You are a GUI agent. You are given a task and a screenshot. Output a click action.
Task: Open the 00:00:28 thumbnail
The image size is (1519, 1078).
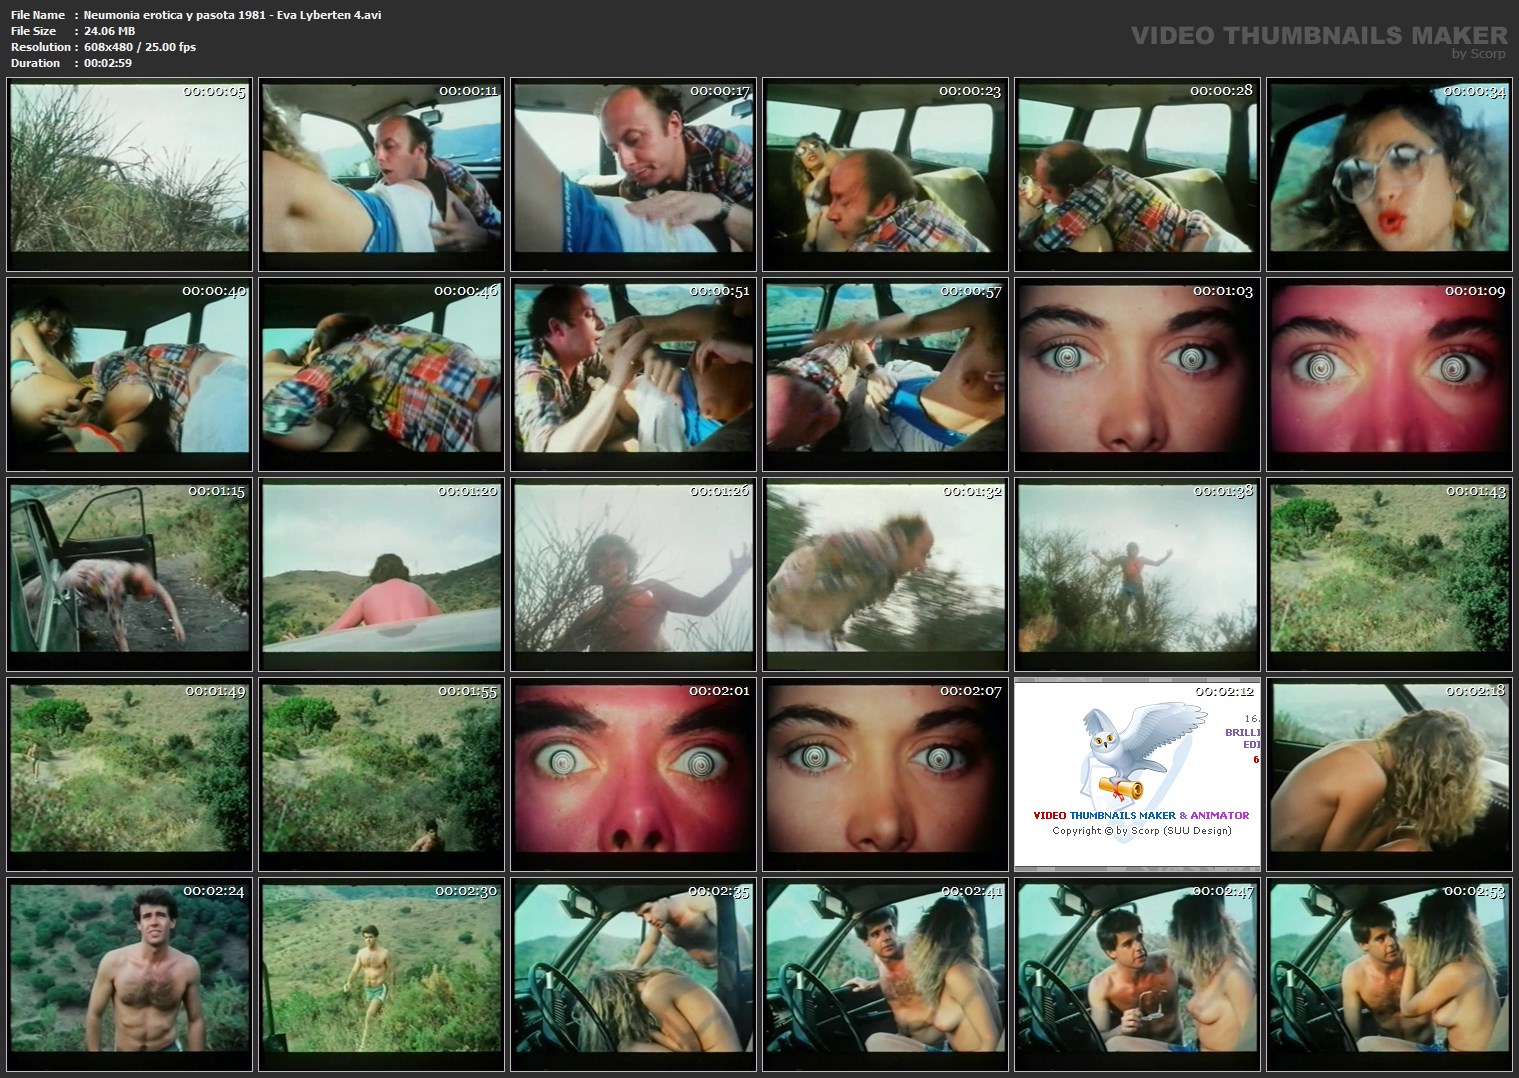[1137, 175]
